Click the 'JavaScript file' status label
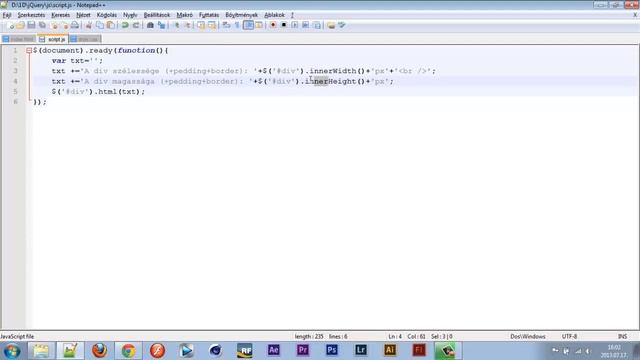Viewport: 640px width, 360px height. (17, 337)
